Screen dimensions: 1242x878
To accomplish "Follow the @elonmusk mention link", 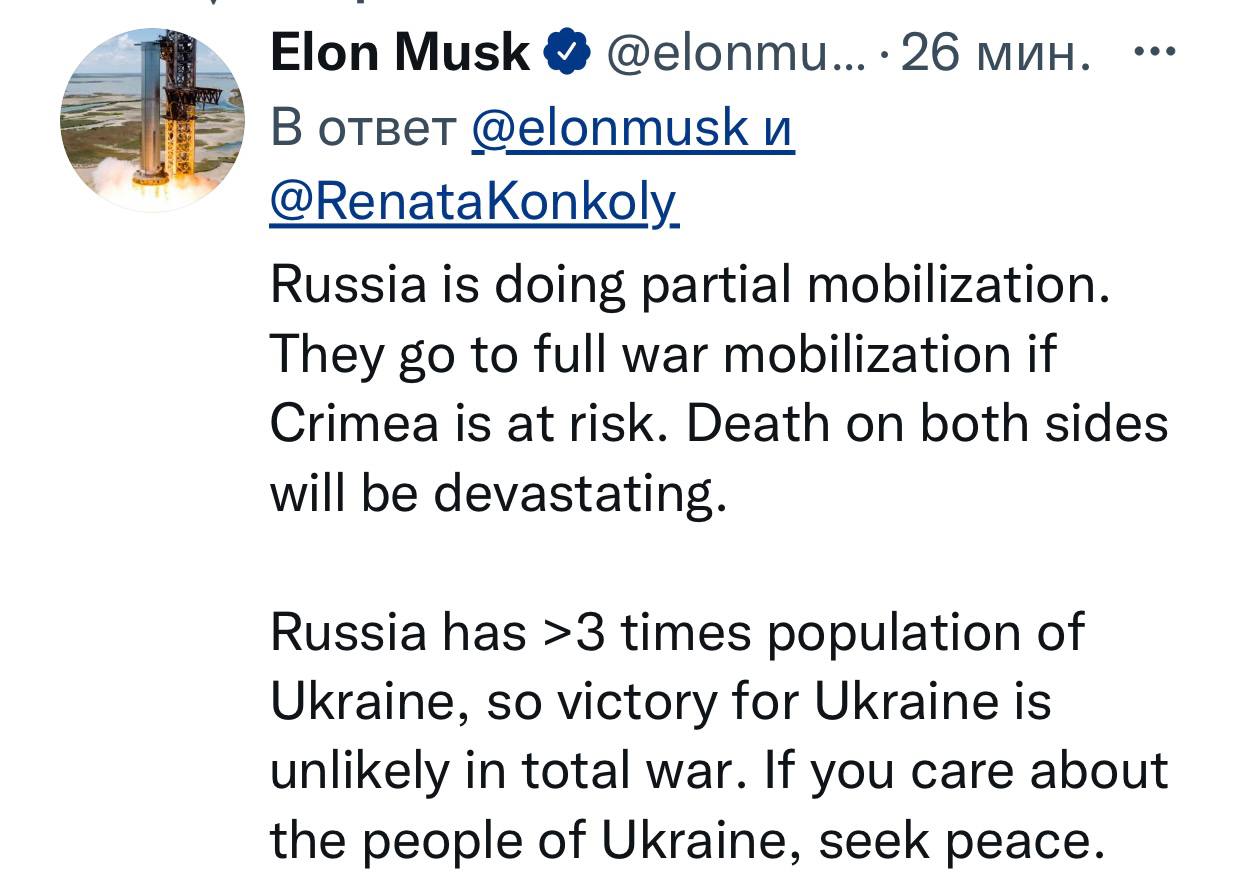I will [x=610, y=128].
